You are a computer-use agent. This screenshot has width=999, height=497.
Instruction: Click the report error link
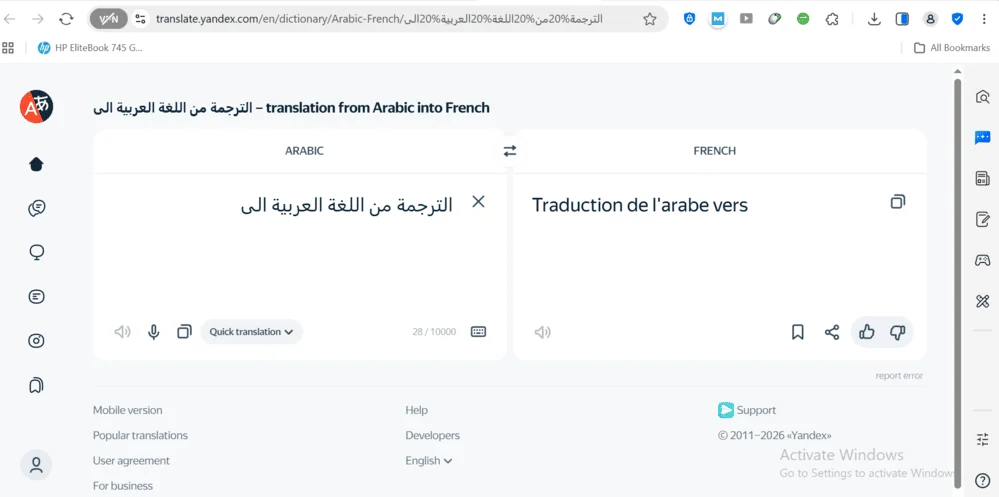point(899,376)
